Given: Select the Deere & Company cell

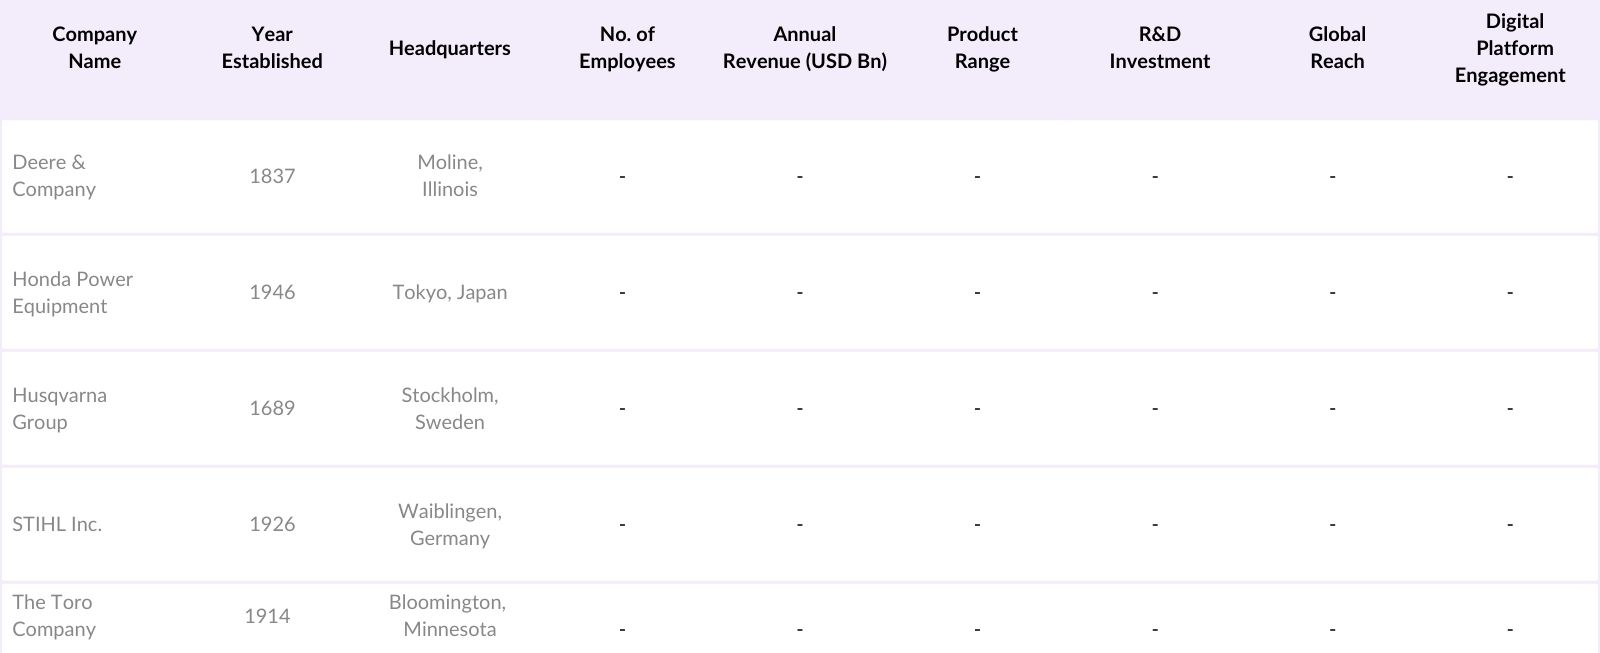Looking at the screenshot, I should pyautogui.click(x=54, y=176).
